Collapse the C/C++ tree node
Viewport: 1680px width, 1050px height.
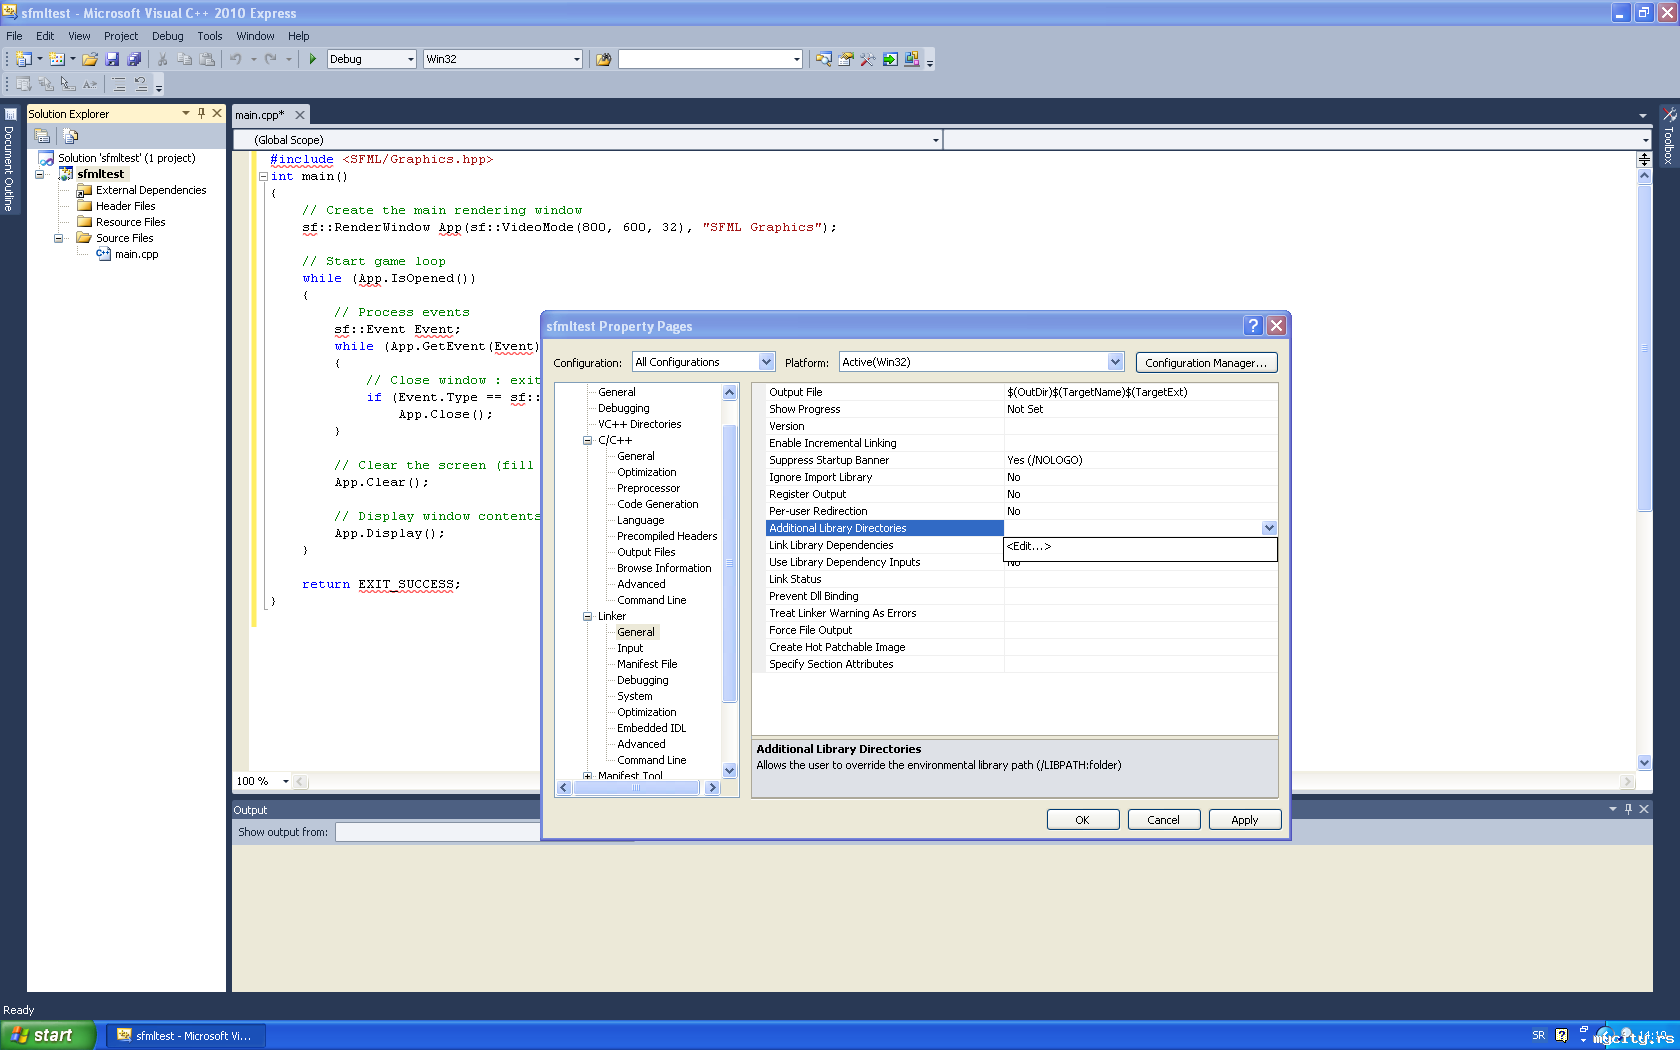(x=588, y=440)
